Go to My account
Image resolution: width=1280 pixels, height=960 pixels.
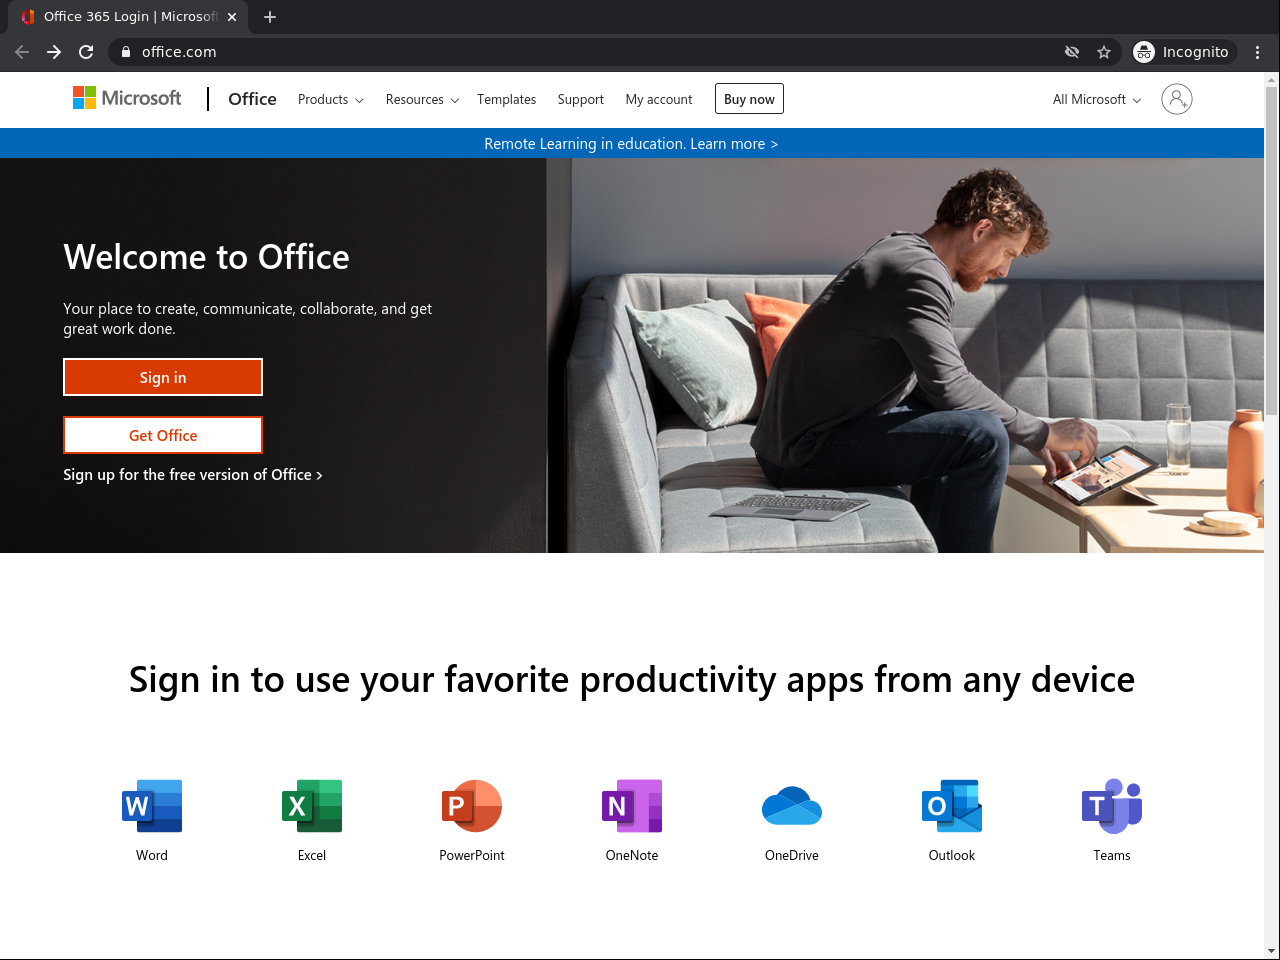coord(659,100)
